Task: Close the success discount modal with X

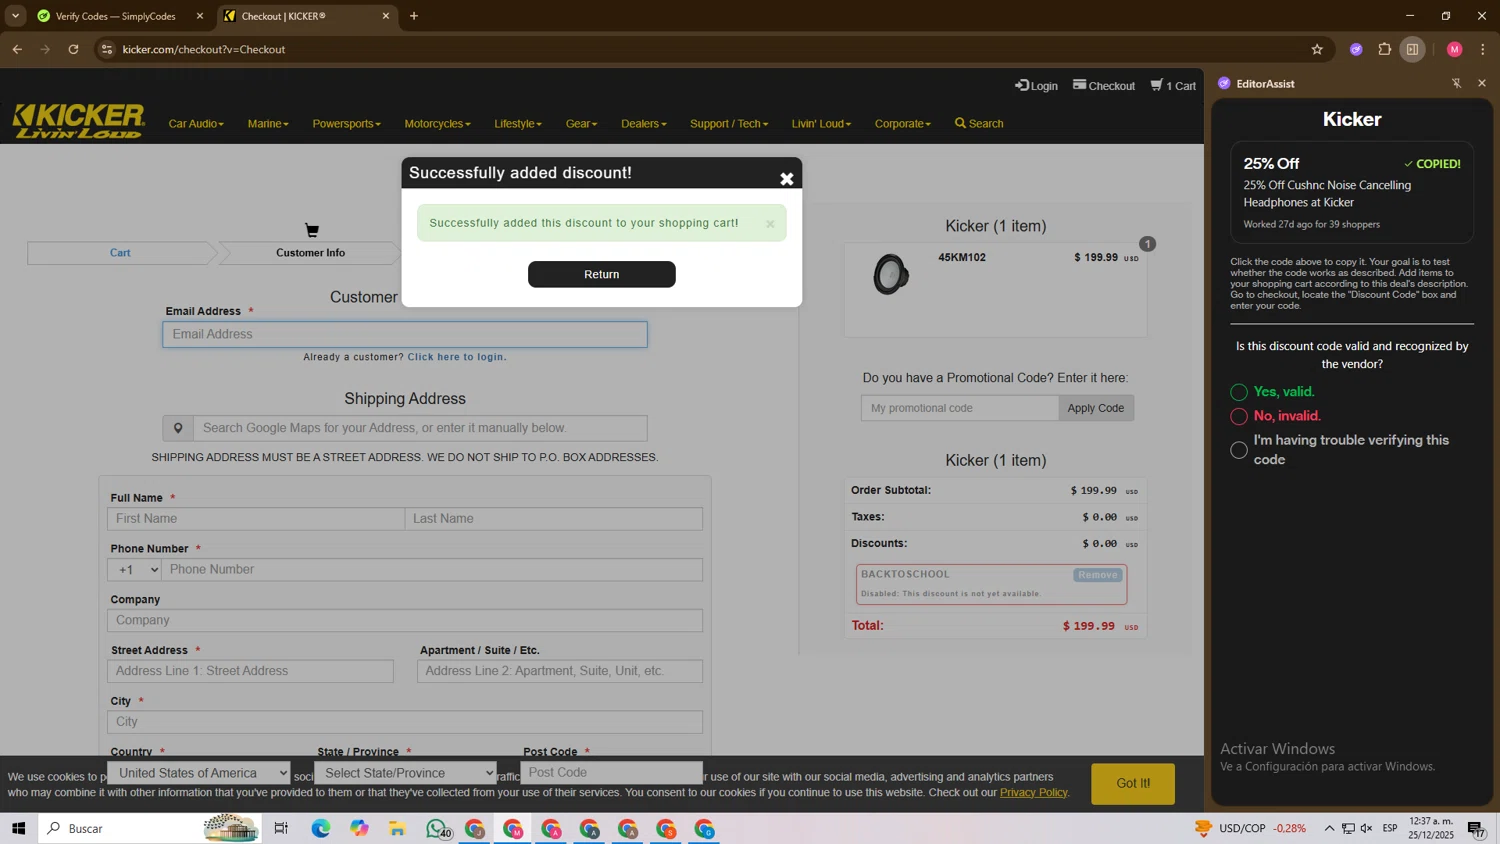Action: coord(787,178)
